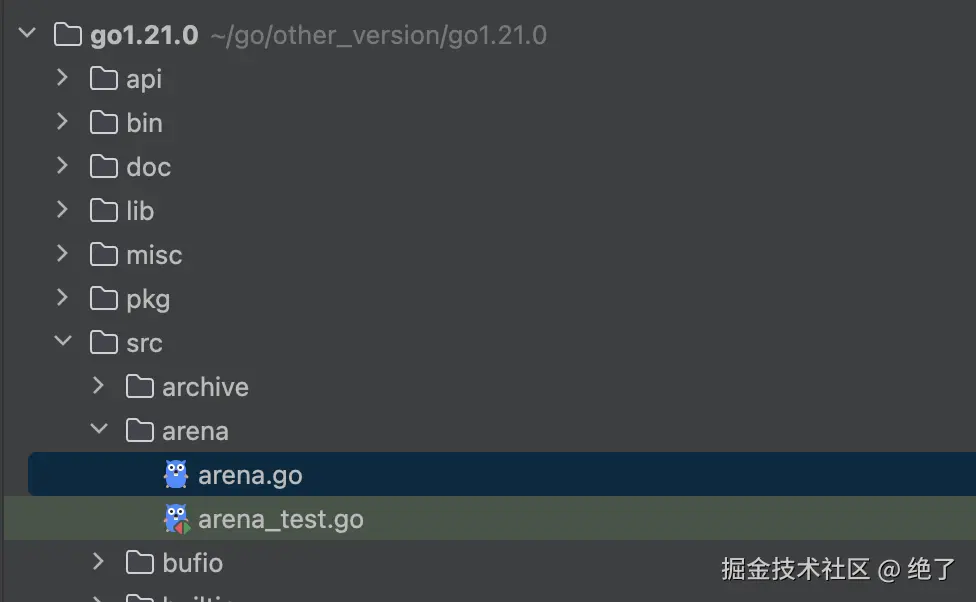Click the archive folder icon

click(x=140, y=387)
